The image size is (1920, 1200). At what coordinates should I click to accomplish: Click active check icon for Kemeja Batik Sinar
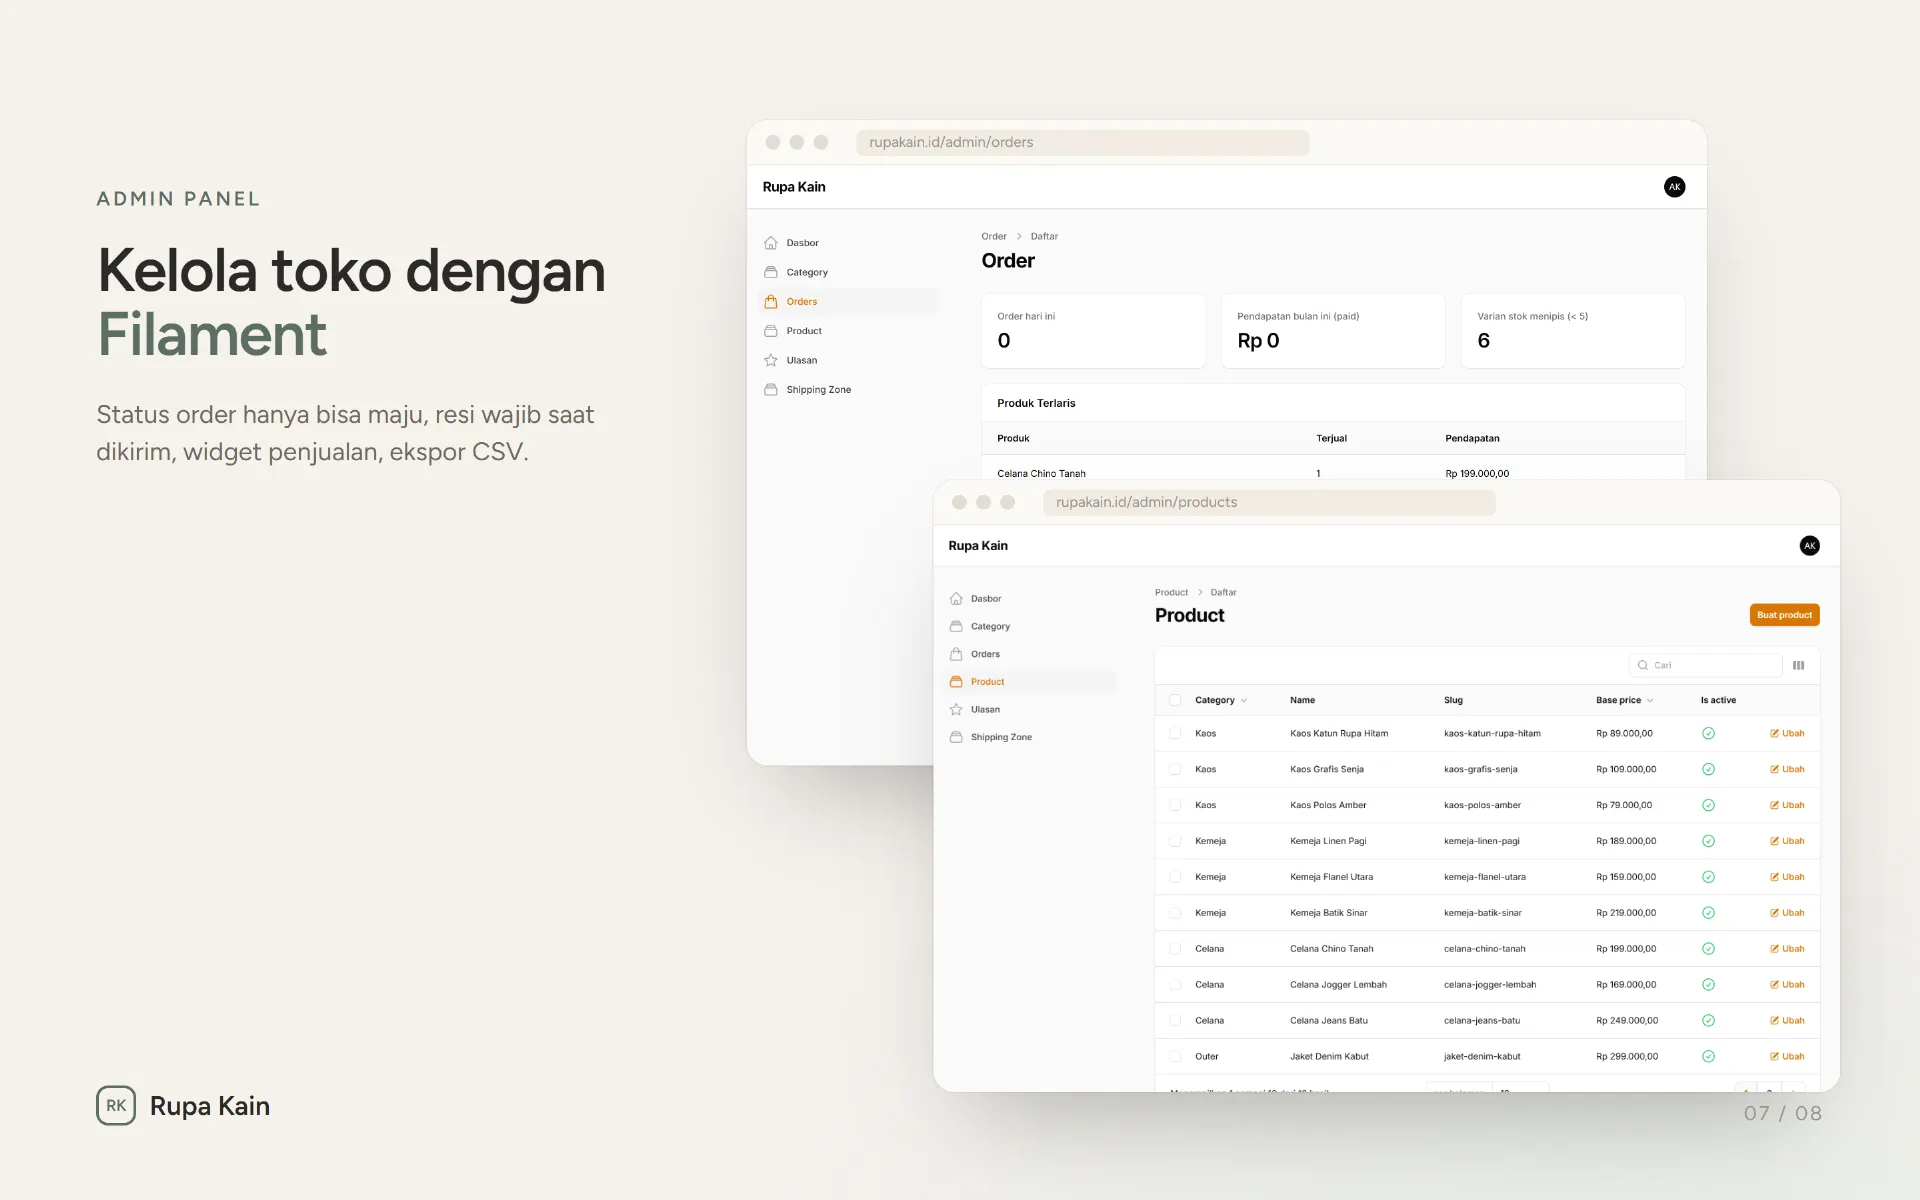(1708, 913)
